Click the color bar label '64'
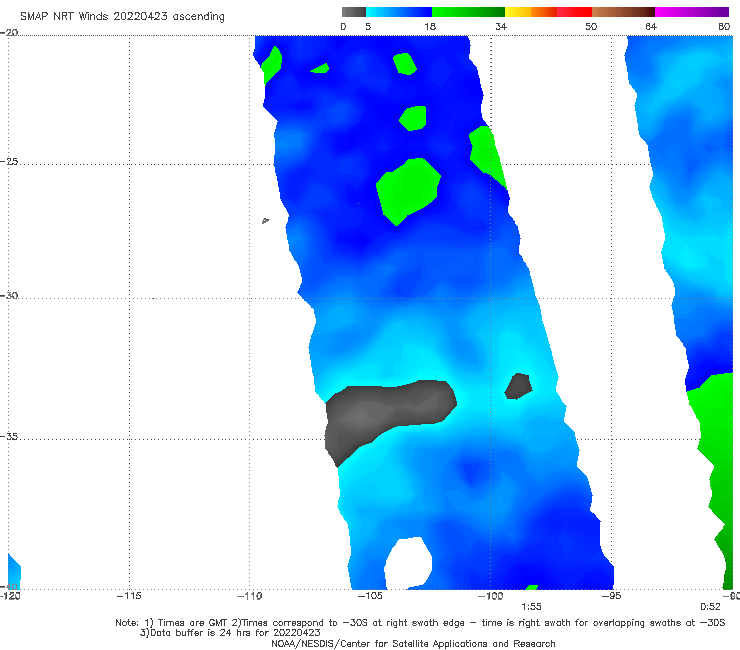Screen dimensions: 740x650 tap(651, 27)
